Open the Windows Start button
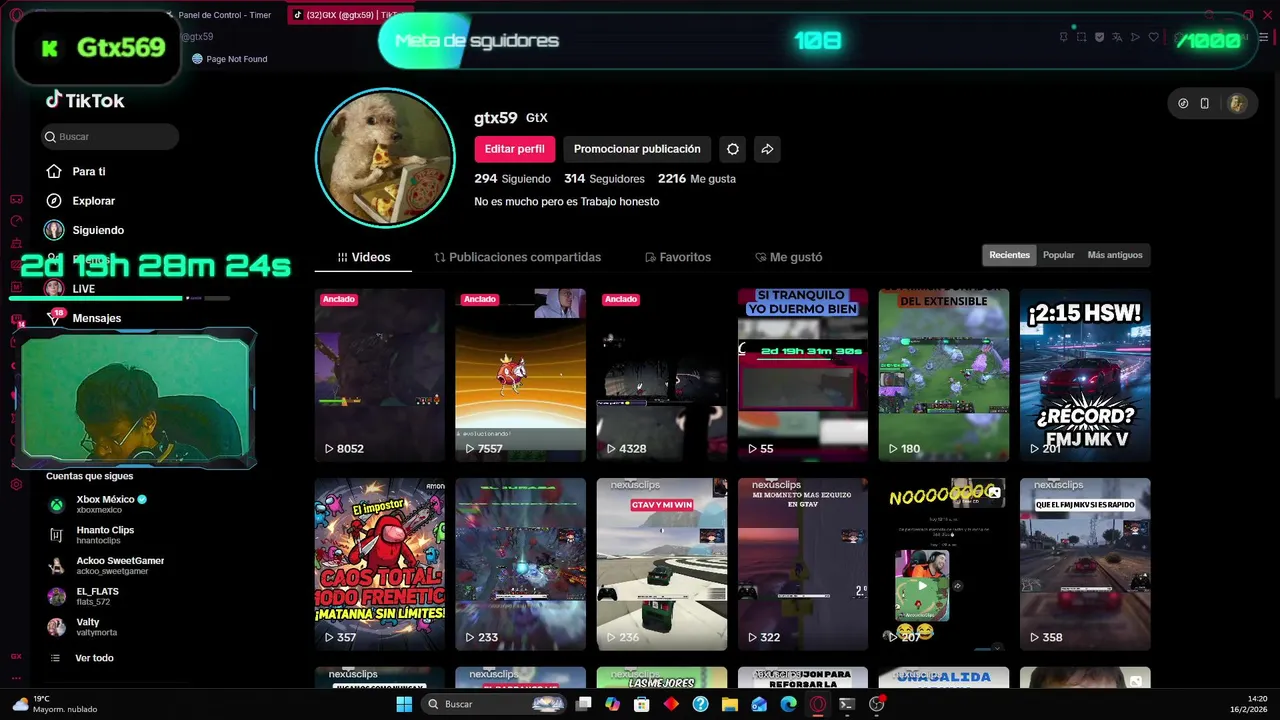 click(404, 704)
